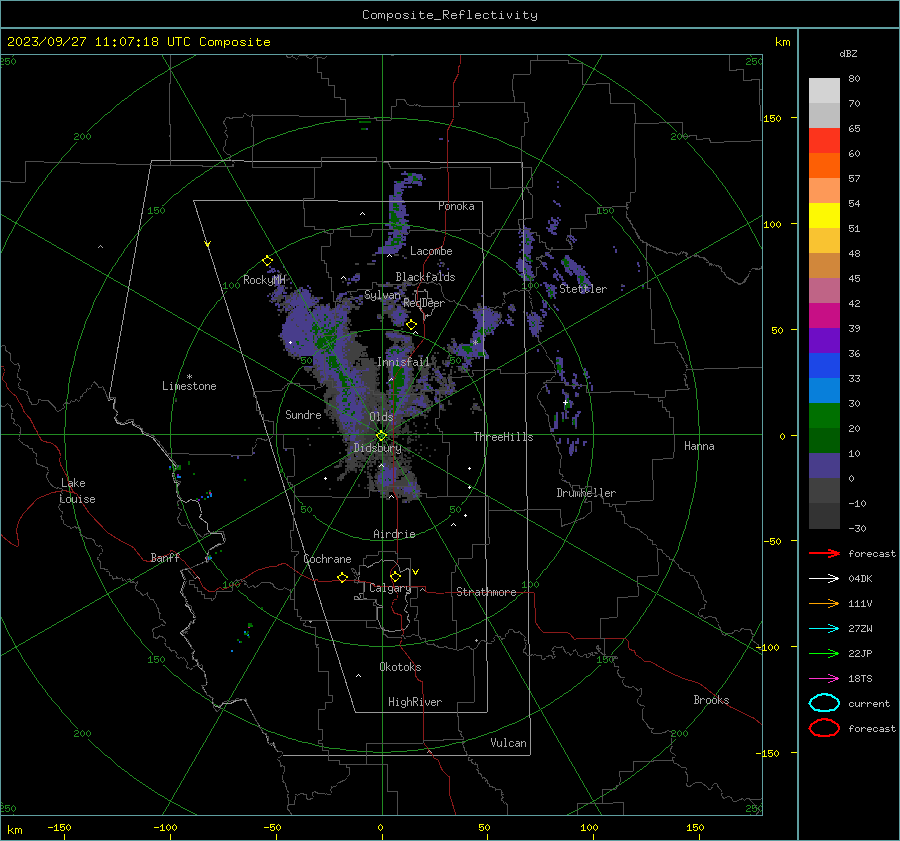
Task: Click the Didsbury city label
Action: pyautogui.click(x=377, y=448)
